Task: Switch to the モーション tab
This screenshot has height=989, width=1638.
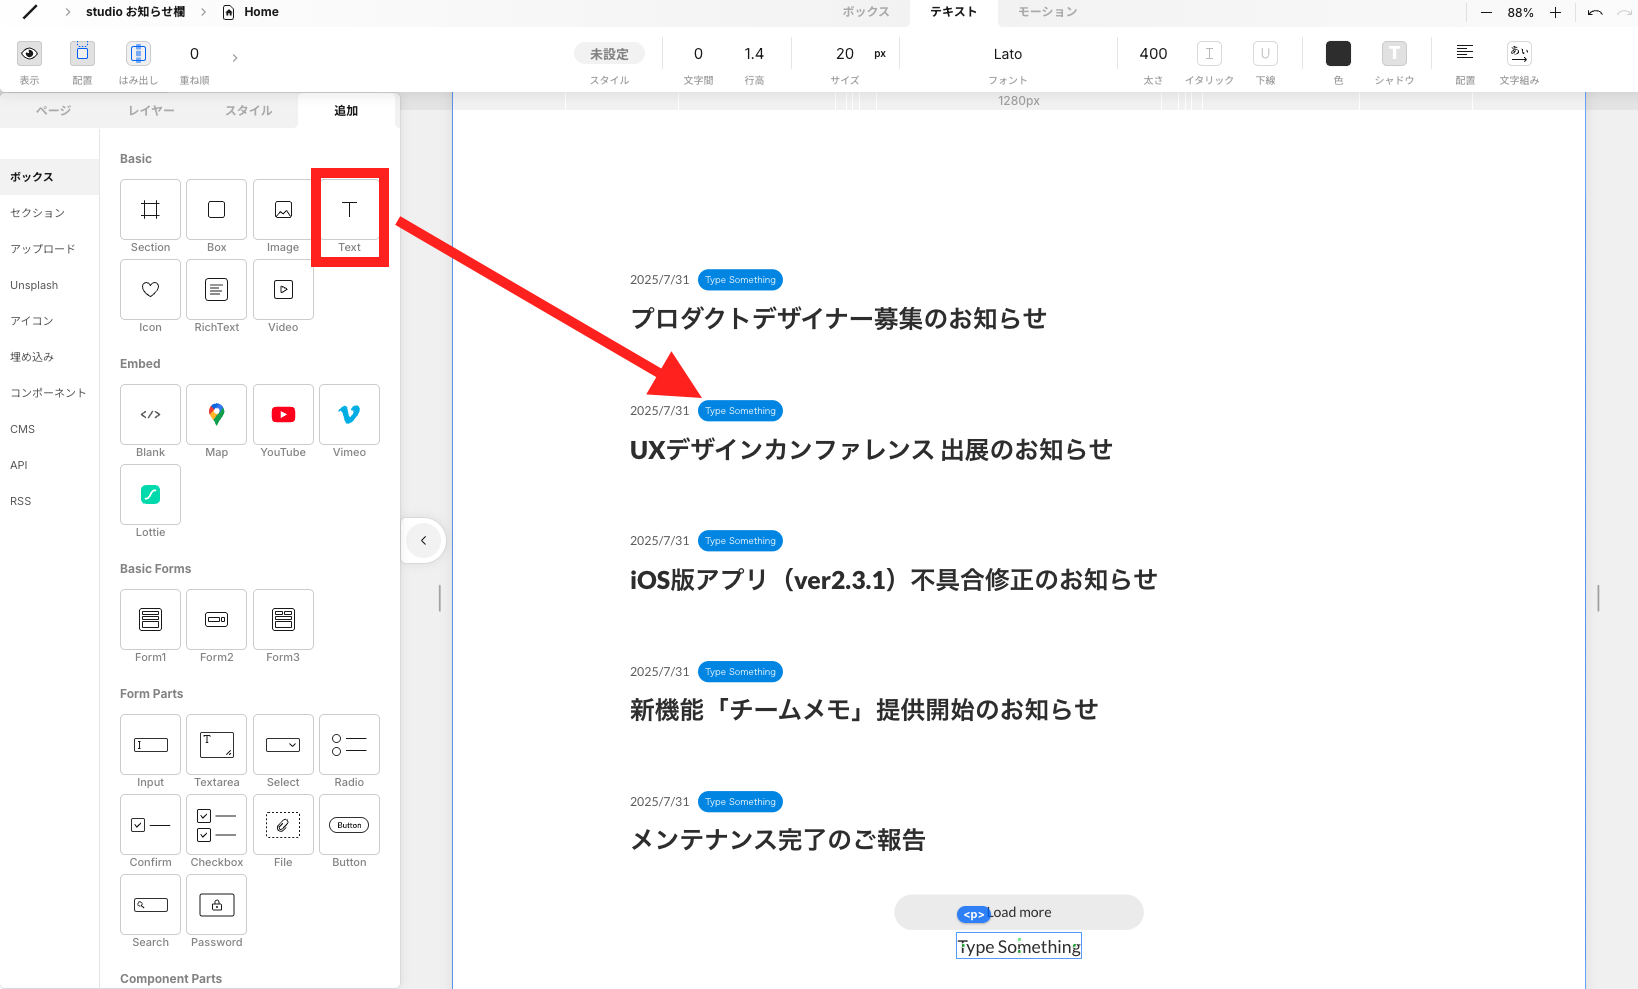Action: point(1046,12)
